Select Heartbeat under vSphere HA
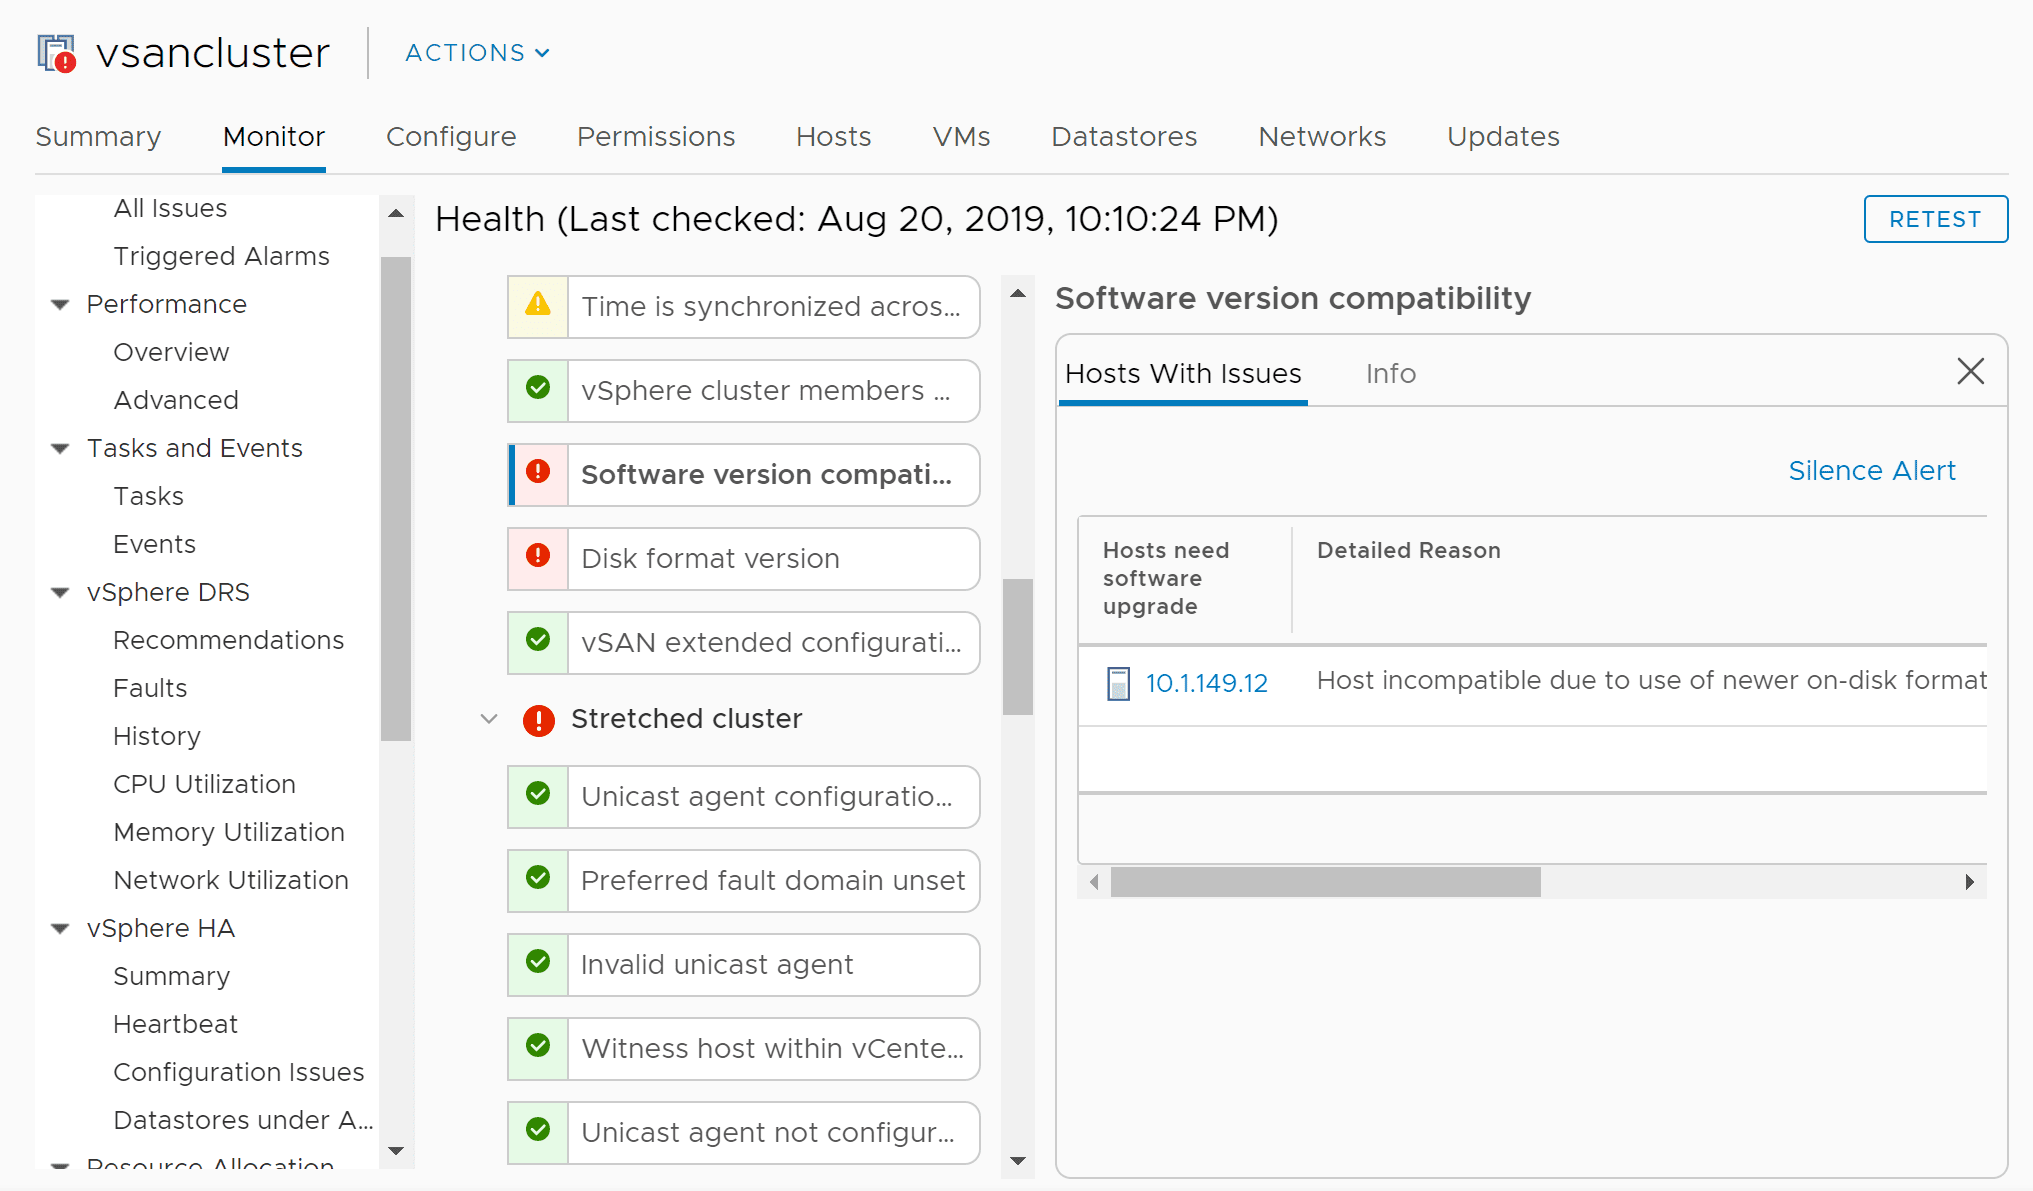Viewport: 2033px width, 1191px height. (175, 1024)
